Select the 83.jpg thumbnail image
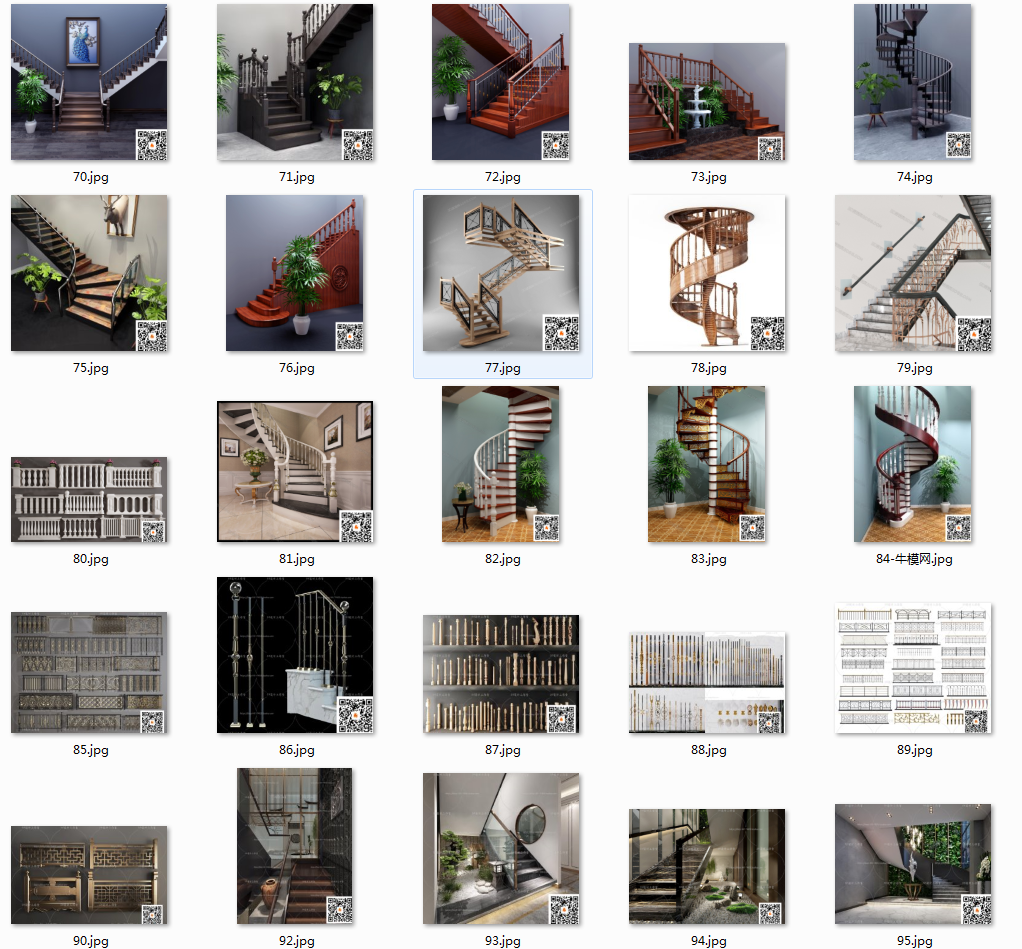The image size is (1022, 949). pyautogui.click(x=707, y=464)
